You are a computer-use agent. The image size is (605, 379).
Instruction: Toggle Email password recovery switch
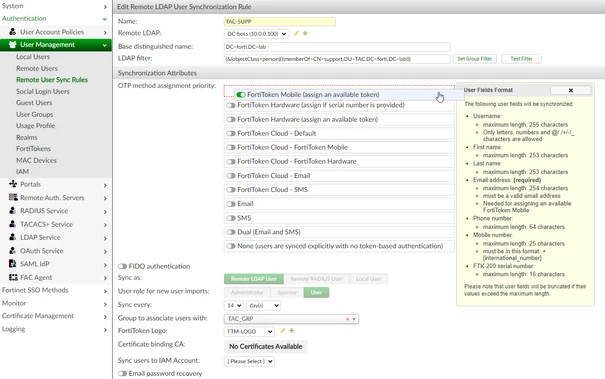click(x=122, y=374)
